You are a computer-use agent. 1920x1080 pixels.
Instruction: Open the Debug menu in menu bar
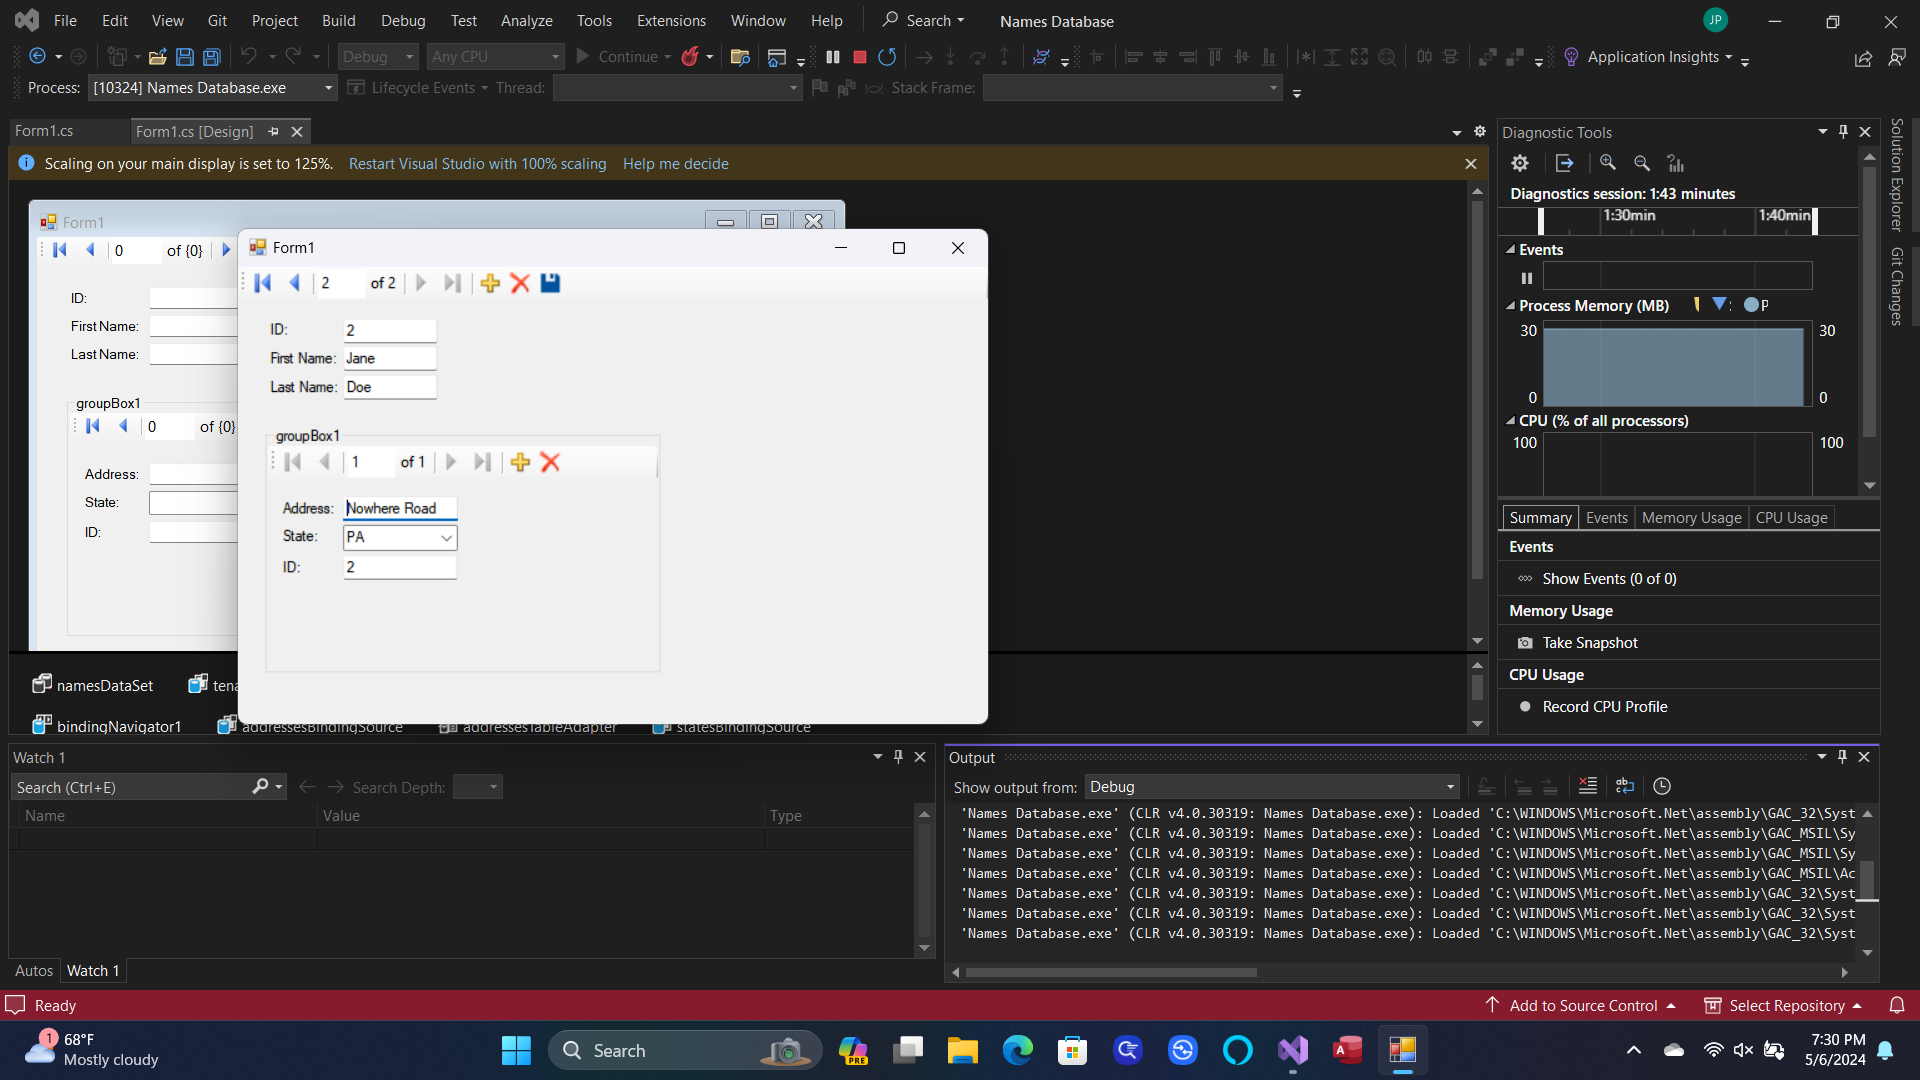coord(401,21)
